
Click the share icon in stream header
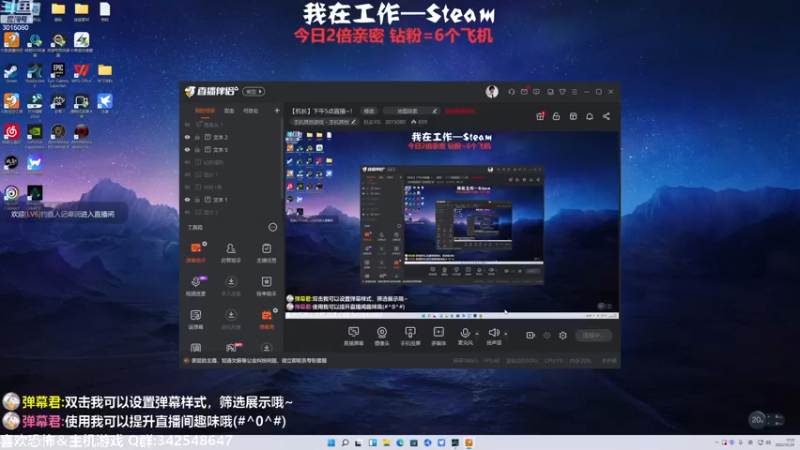pos(606,116)
